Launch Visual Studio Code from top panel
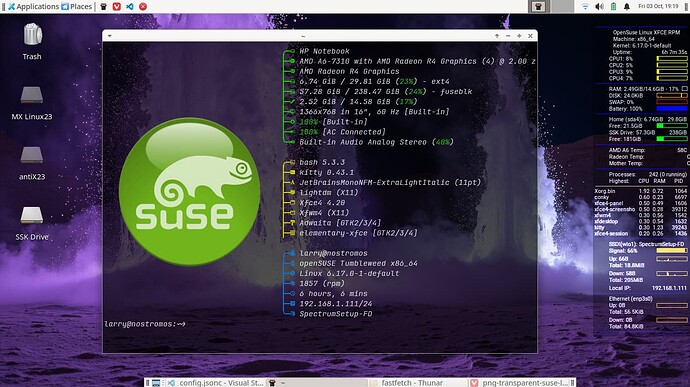Image resolution: width=690 pixels, height=387 pixels. pyautogui.click(x=130, y=7)
